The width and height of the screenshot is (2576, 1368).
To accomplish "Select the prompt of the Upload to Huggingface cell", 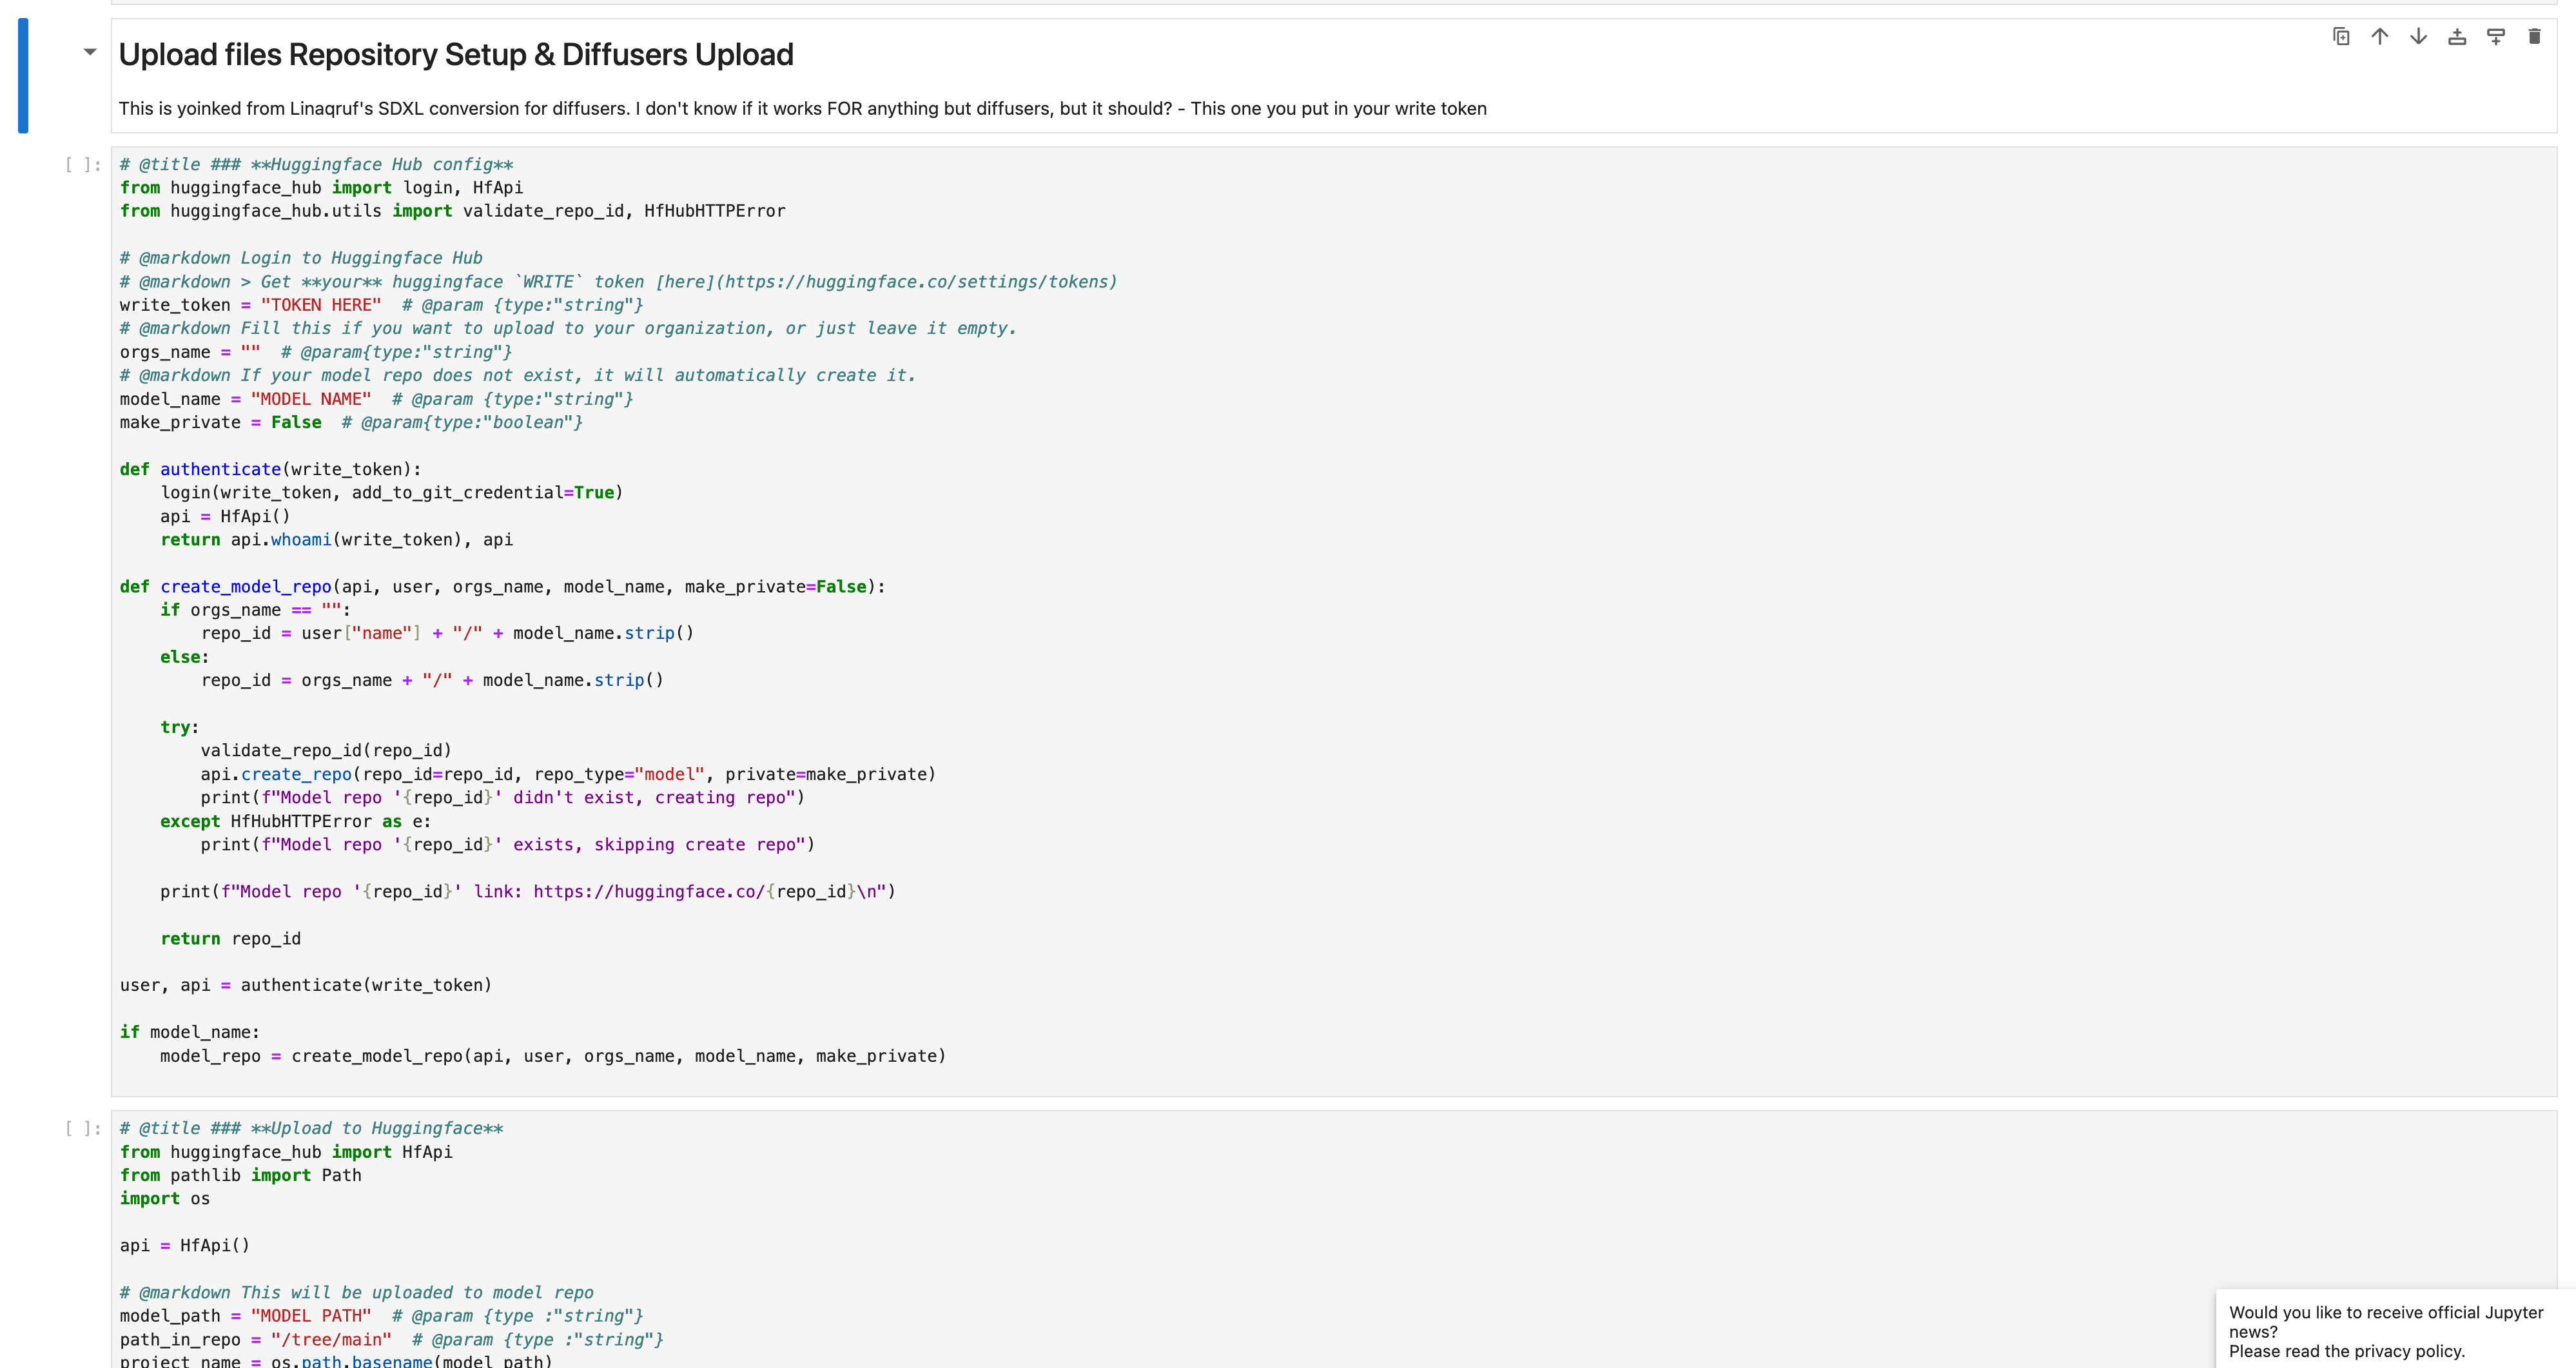I will tap(82, 1129).
